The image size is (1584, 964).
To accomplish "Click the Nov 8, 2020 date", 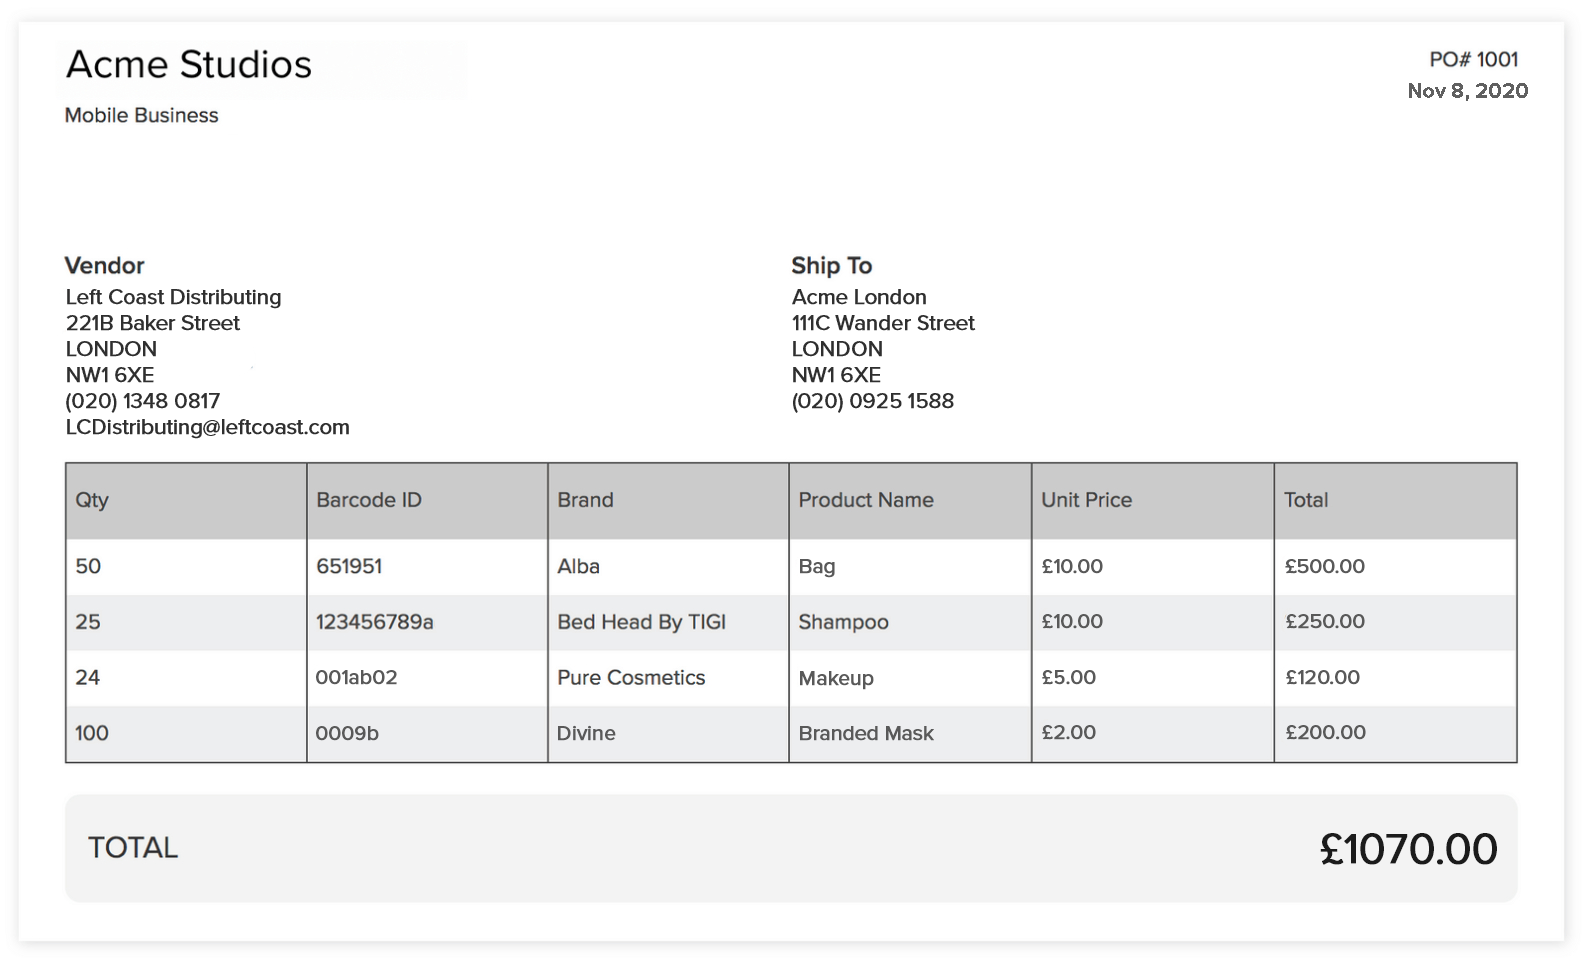I will 1467,91.
